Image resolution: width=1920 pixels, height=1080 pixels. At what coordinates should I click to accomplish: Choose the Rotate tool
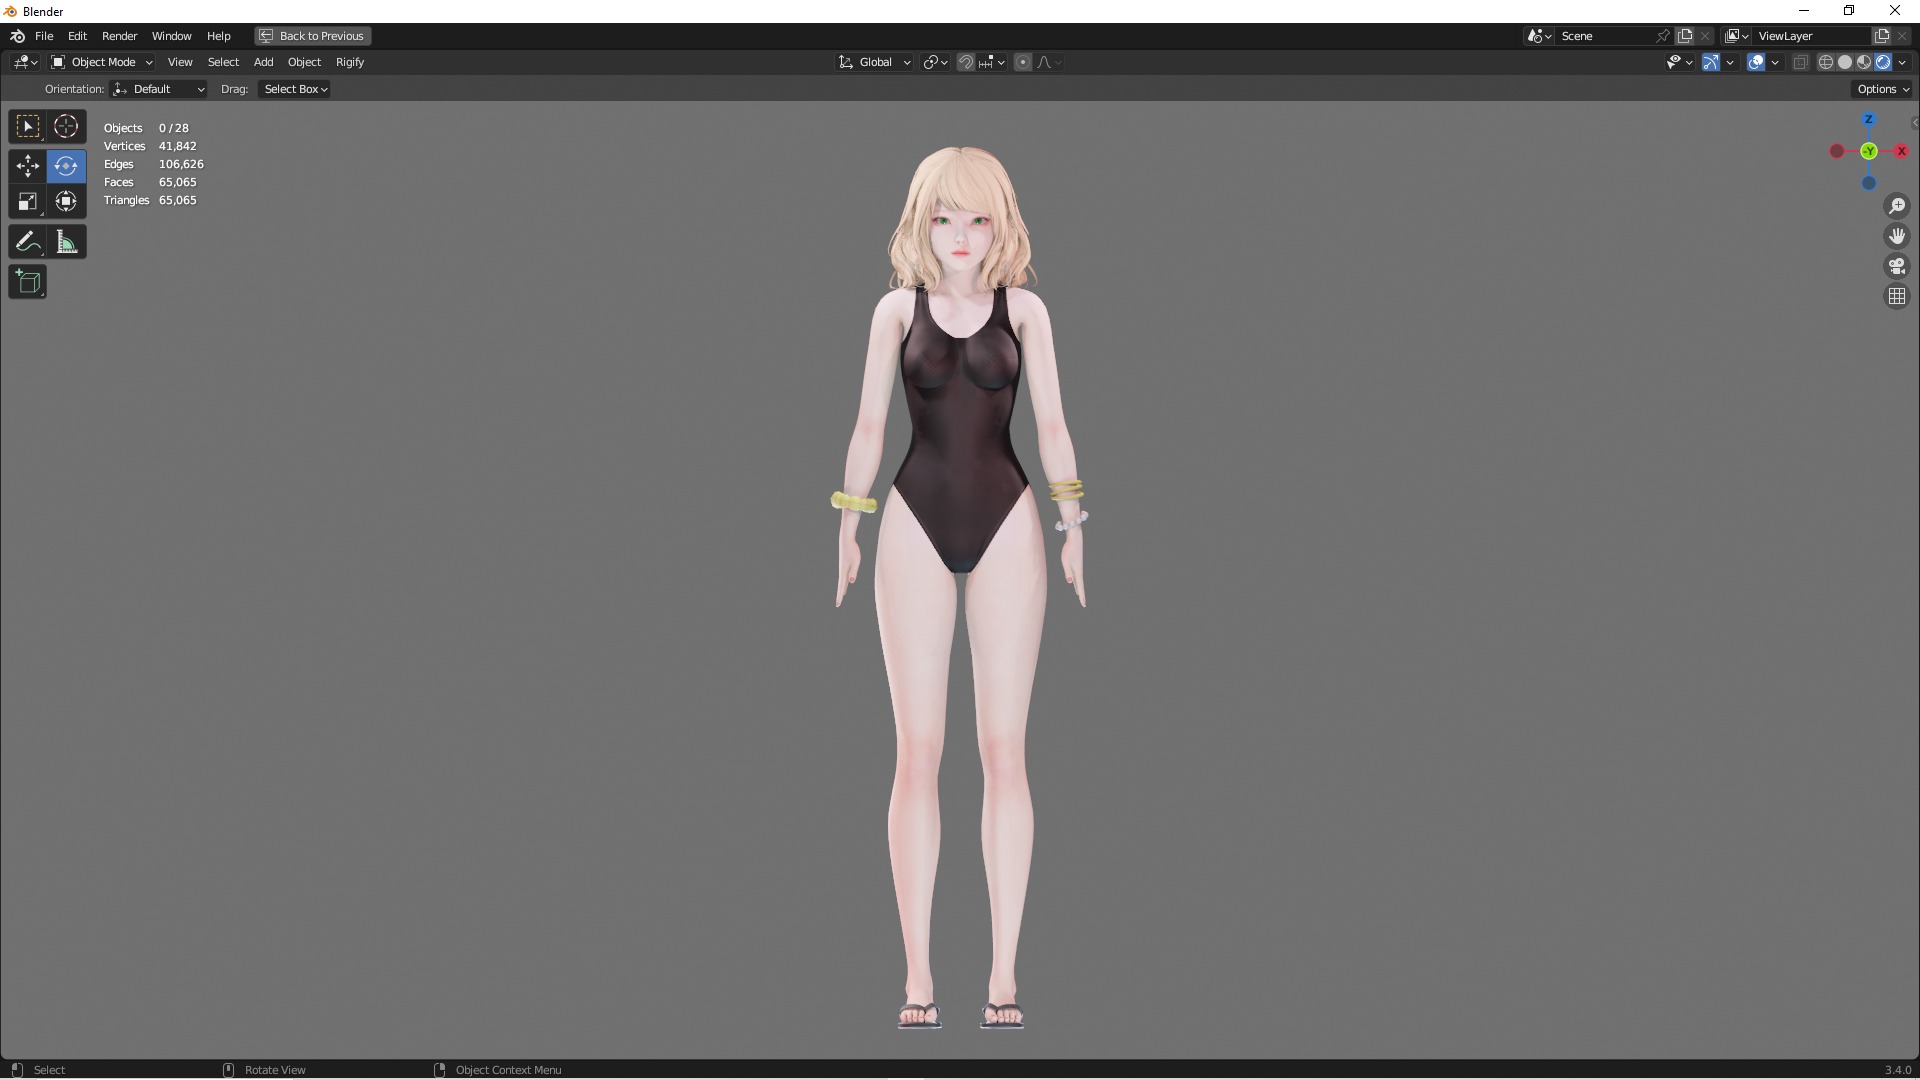[66, 166]
